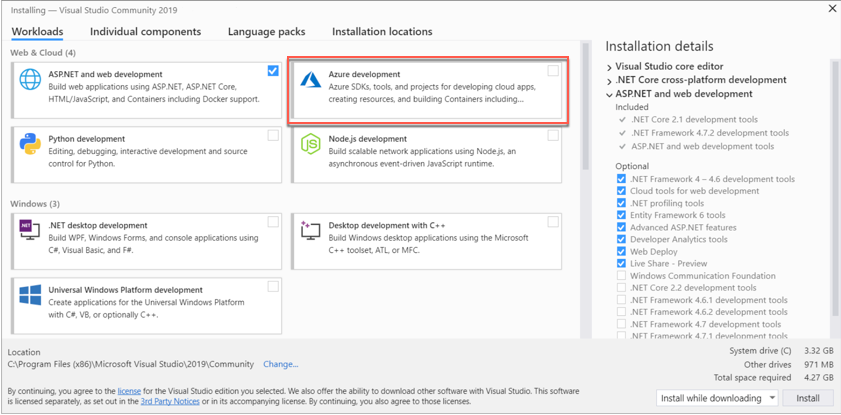Click the Total space required 4.27 GB value

click(818, 377)
